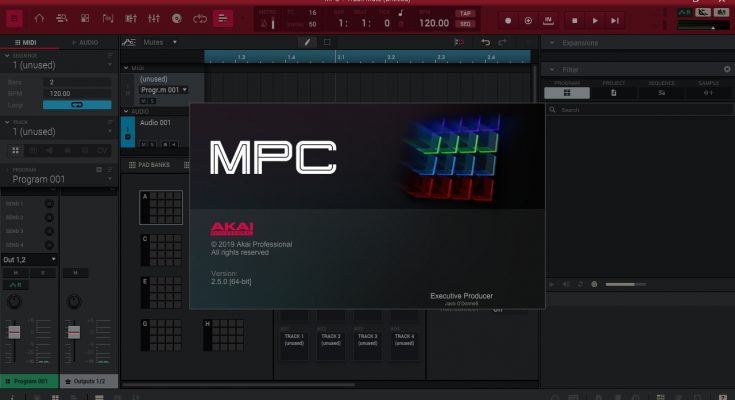735x400 pixels.
Task: Click the Overdub button in transport
Action: click(527, 19)
